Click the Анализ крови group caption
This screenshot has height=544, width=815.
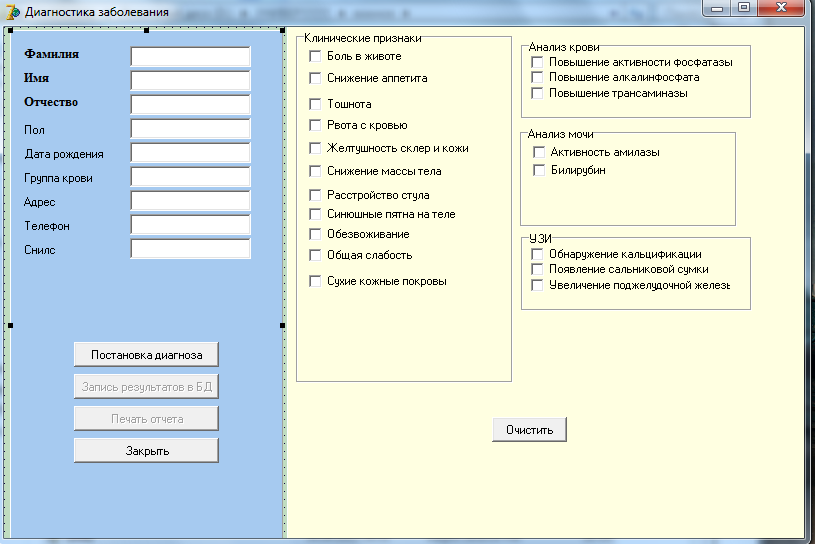(564, 47)
